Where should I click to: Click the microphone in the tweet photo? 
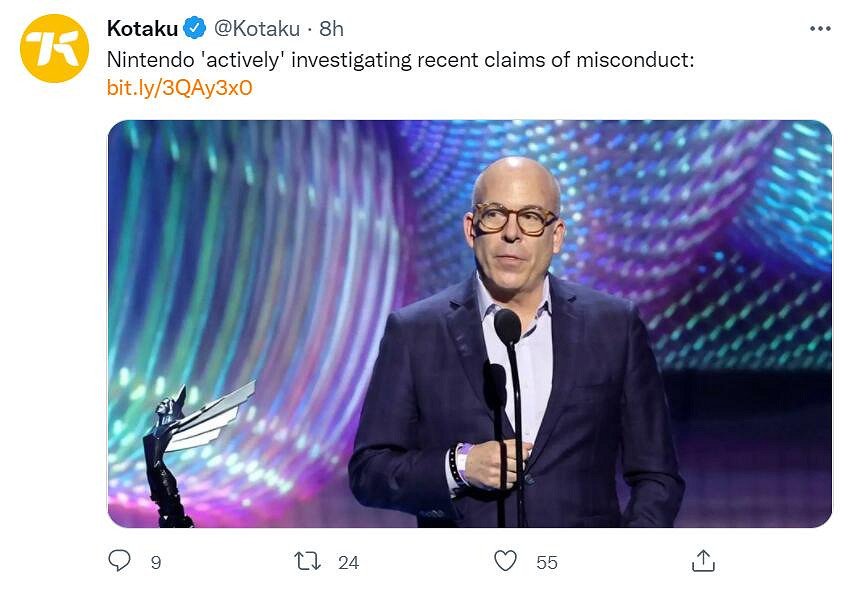tap(508, 330)
